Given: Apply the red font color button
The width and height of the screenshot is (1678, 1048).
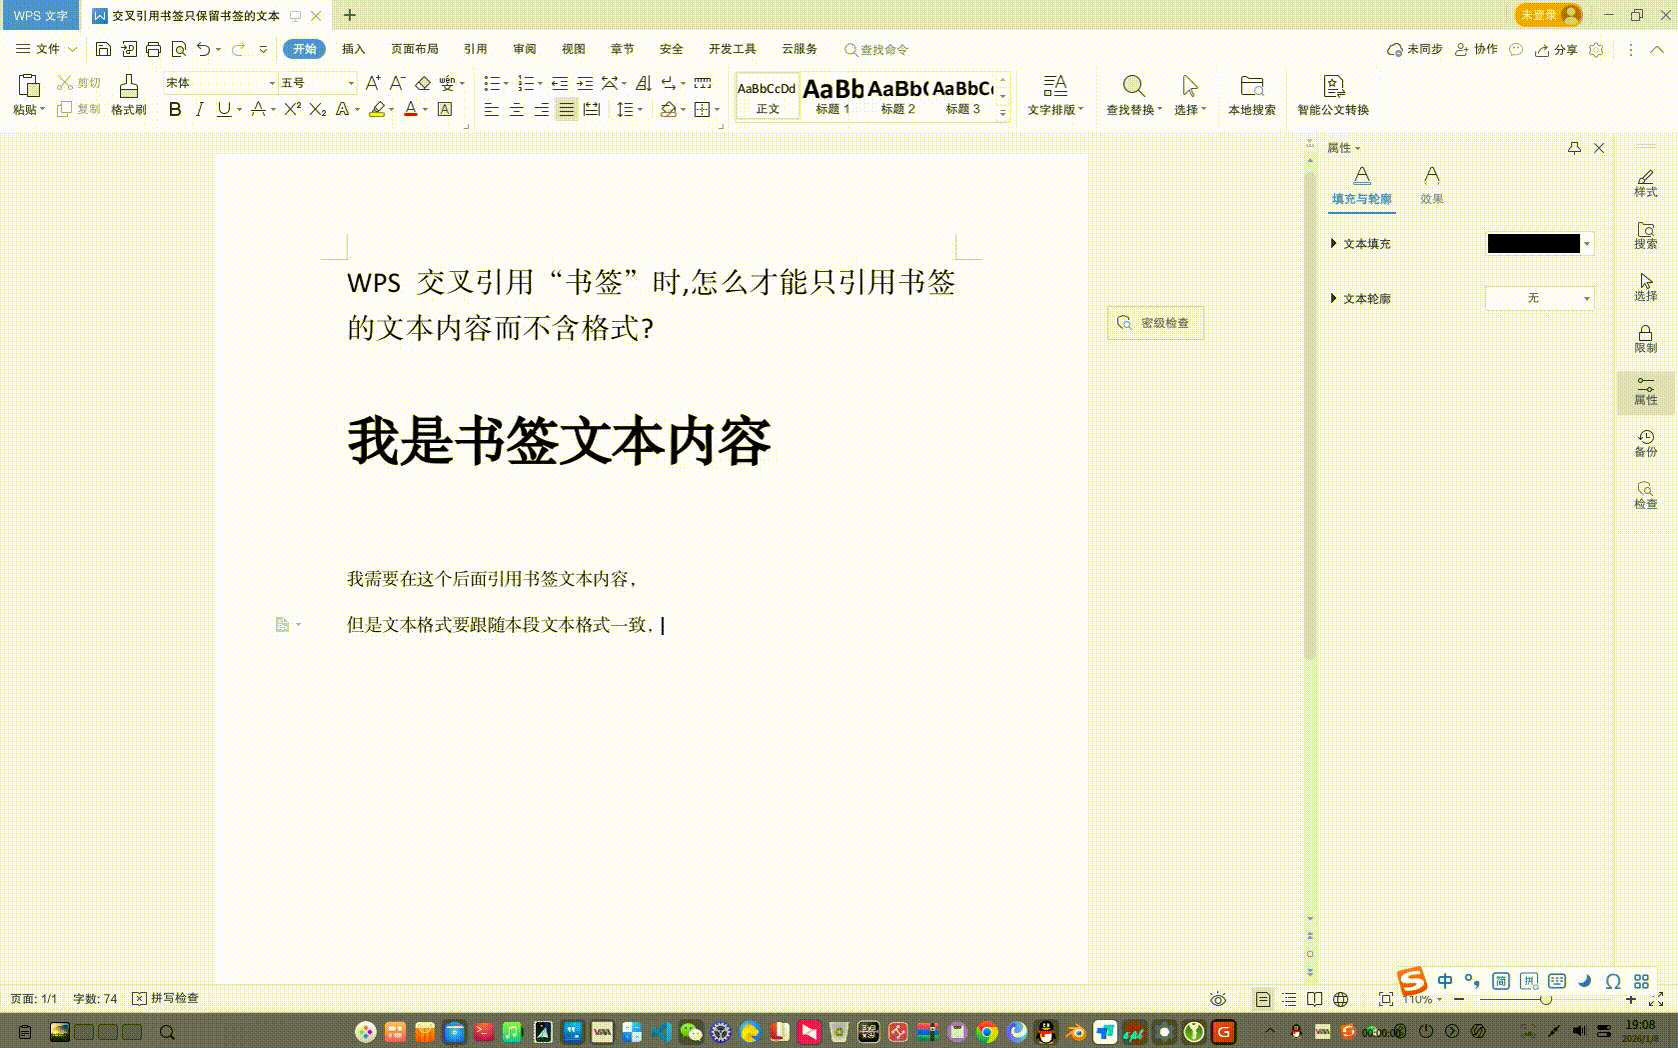Looking at the screenshot, I should pos(410,109).
